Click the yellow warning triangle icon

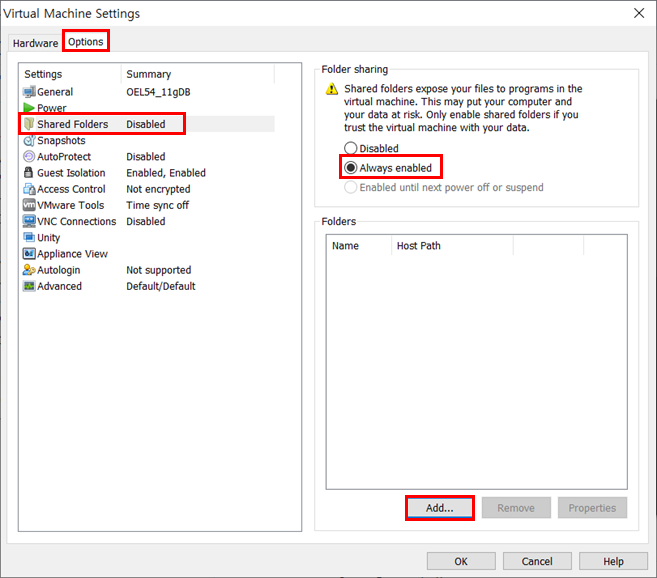pyautogui.click(x=332, y=89)
